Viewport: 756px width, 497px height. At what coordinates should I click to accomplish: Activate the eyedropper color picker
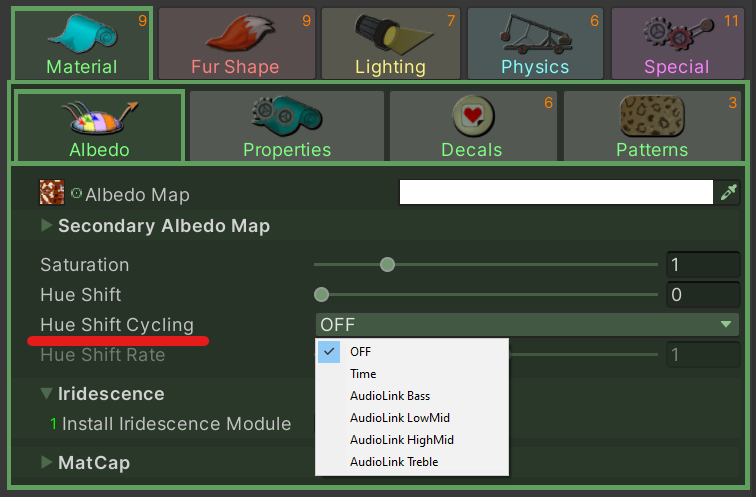click(x=728, y=192)
